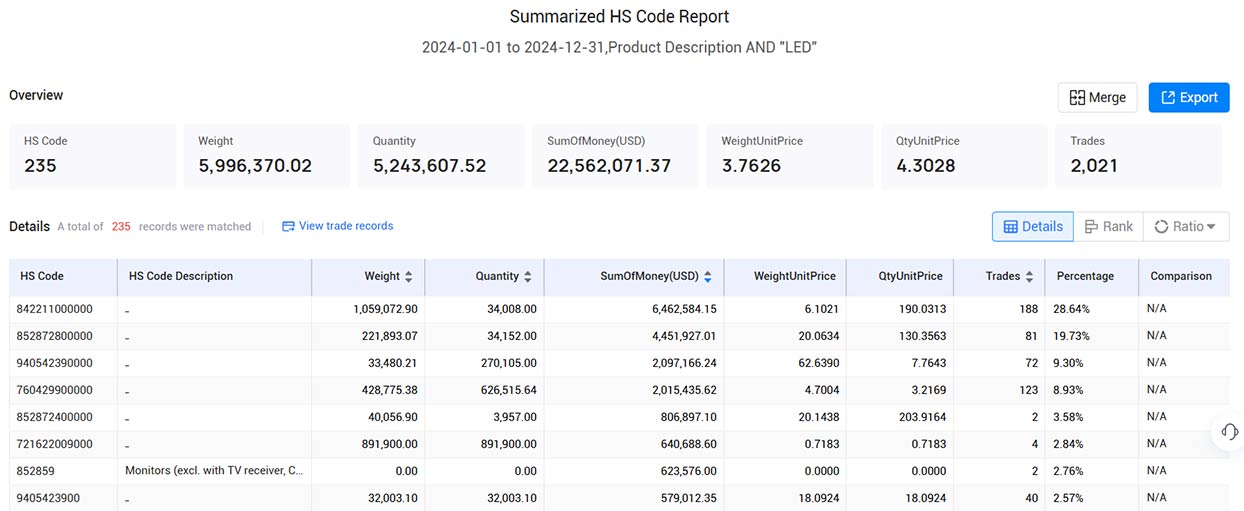
Task: Click the Trades column sort icon
Action: 1029,277
